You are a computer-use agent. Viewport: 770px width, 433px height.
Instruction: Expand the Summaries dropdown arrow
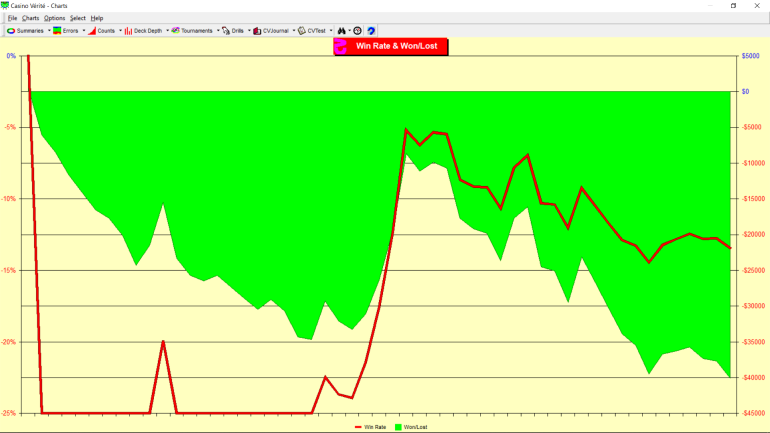tap(48, 31)
